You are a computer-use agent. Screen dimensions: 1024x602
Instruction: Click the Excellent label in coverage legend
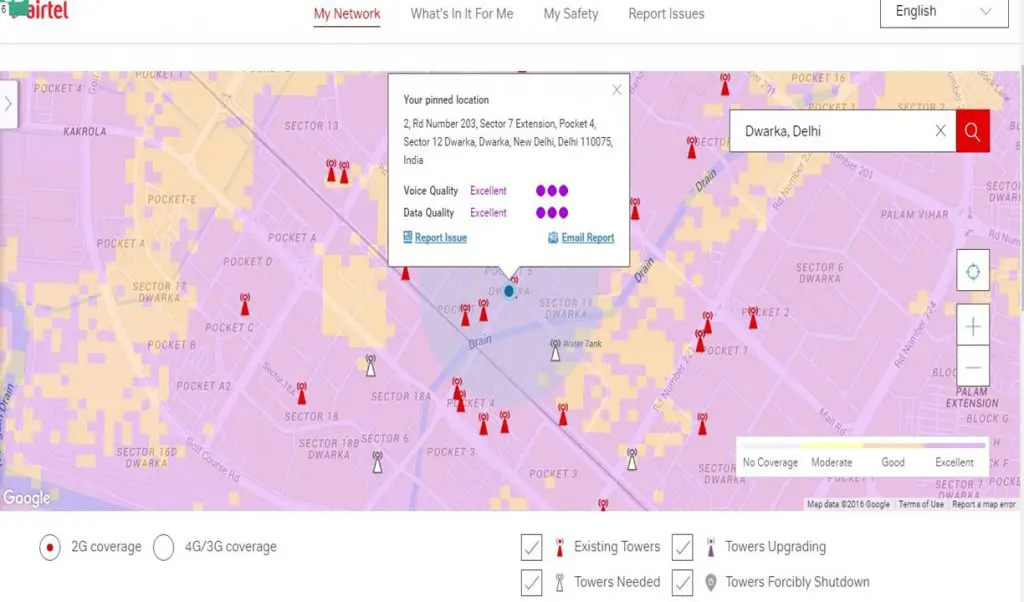(x=954, y=462)
